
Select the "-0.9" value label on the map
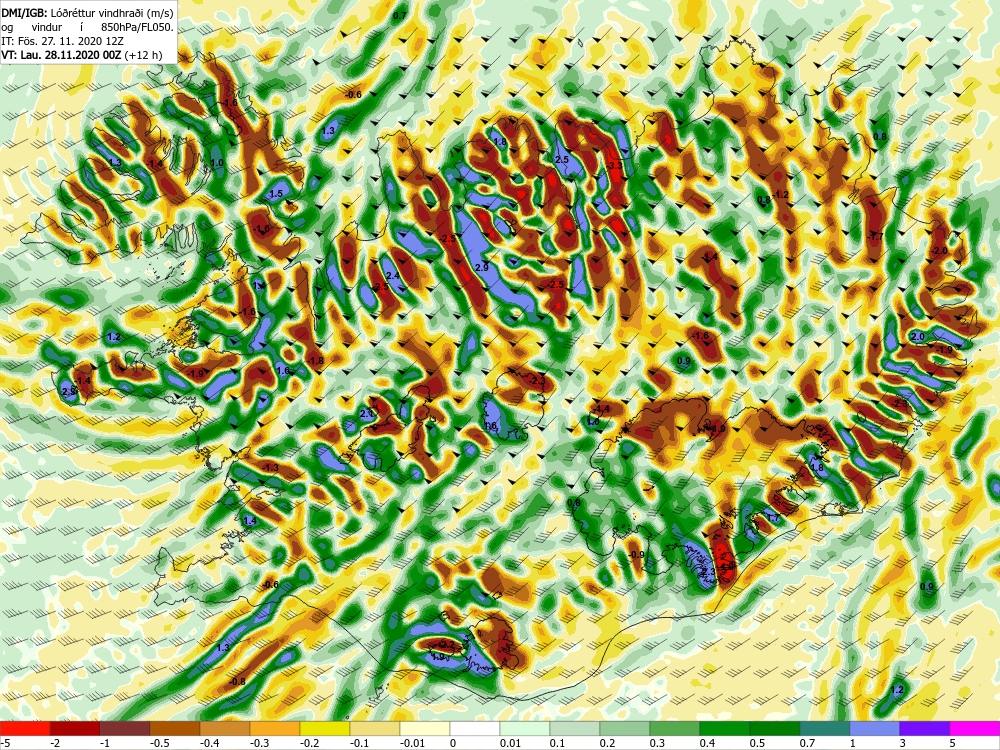click(636, 555)
